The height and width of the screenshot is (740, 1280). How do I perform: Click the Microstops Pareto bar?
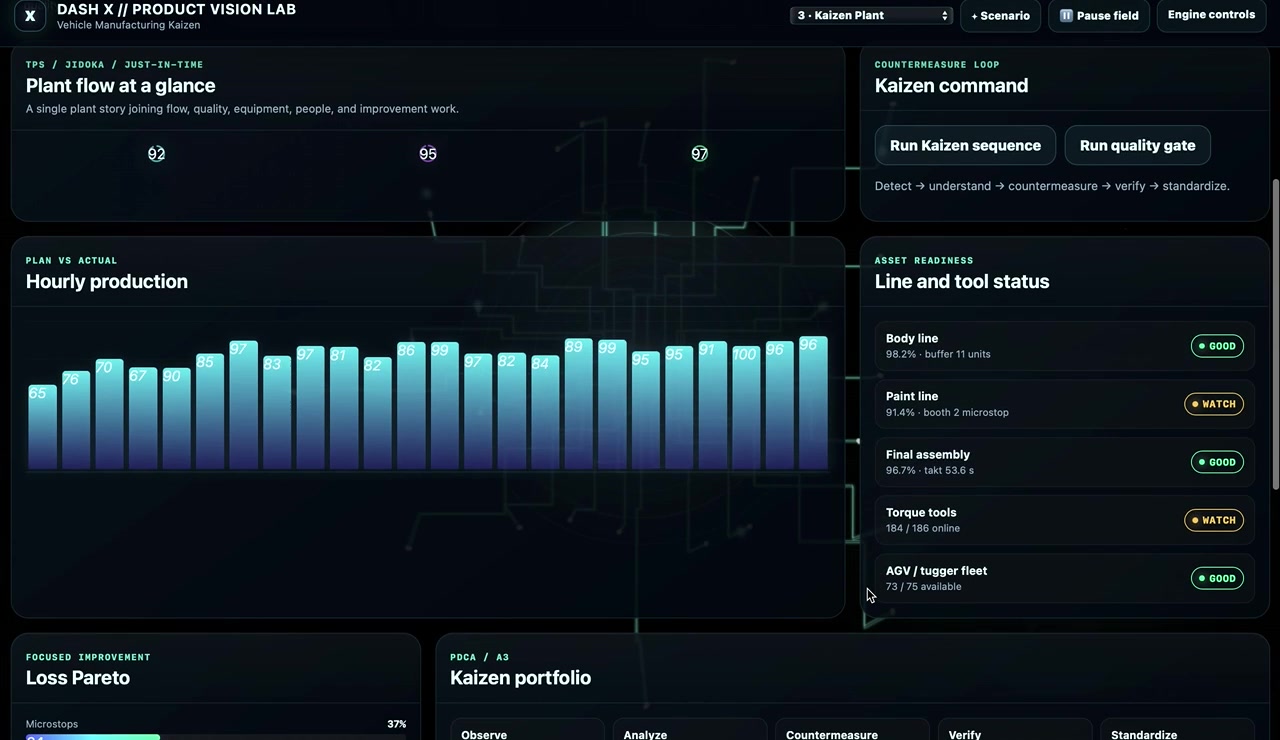tap(93, 737)
